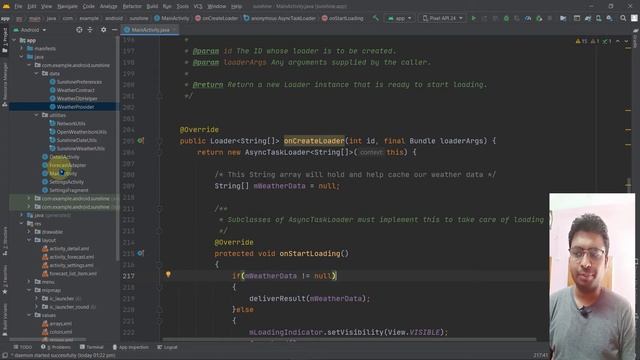Click the Debug app bug icon
640x360 pixels.
pyautogui.click(x=506, y=18)
